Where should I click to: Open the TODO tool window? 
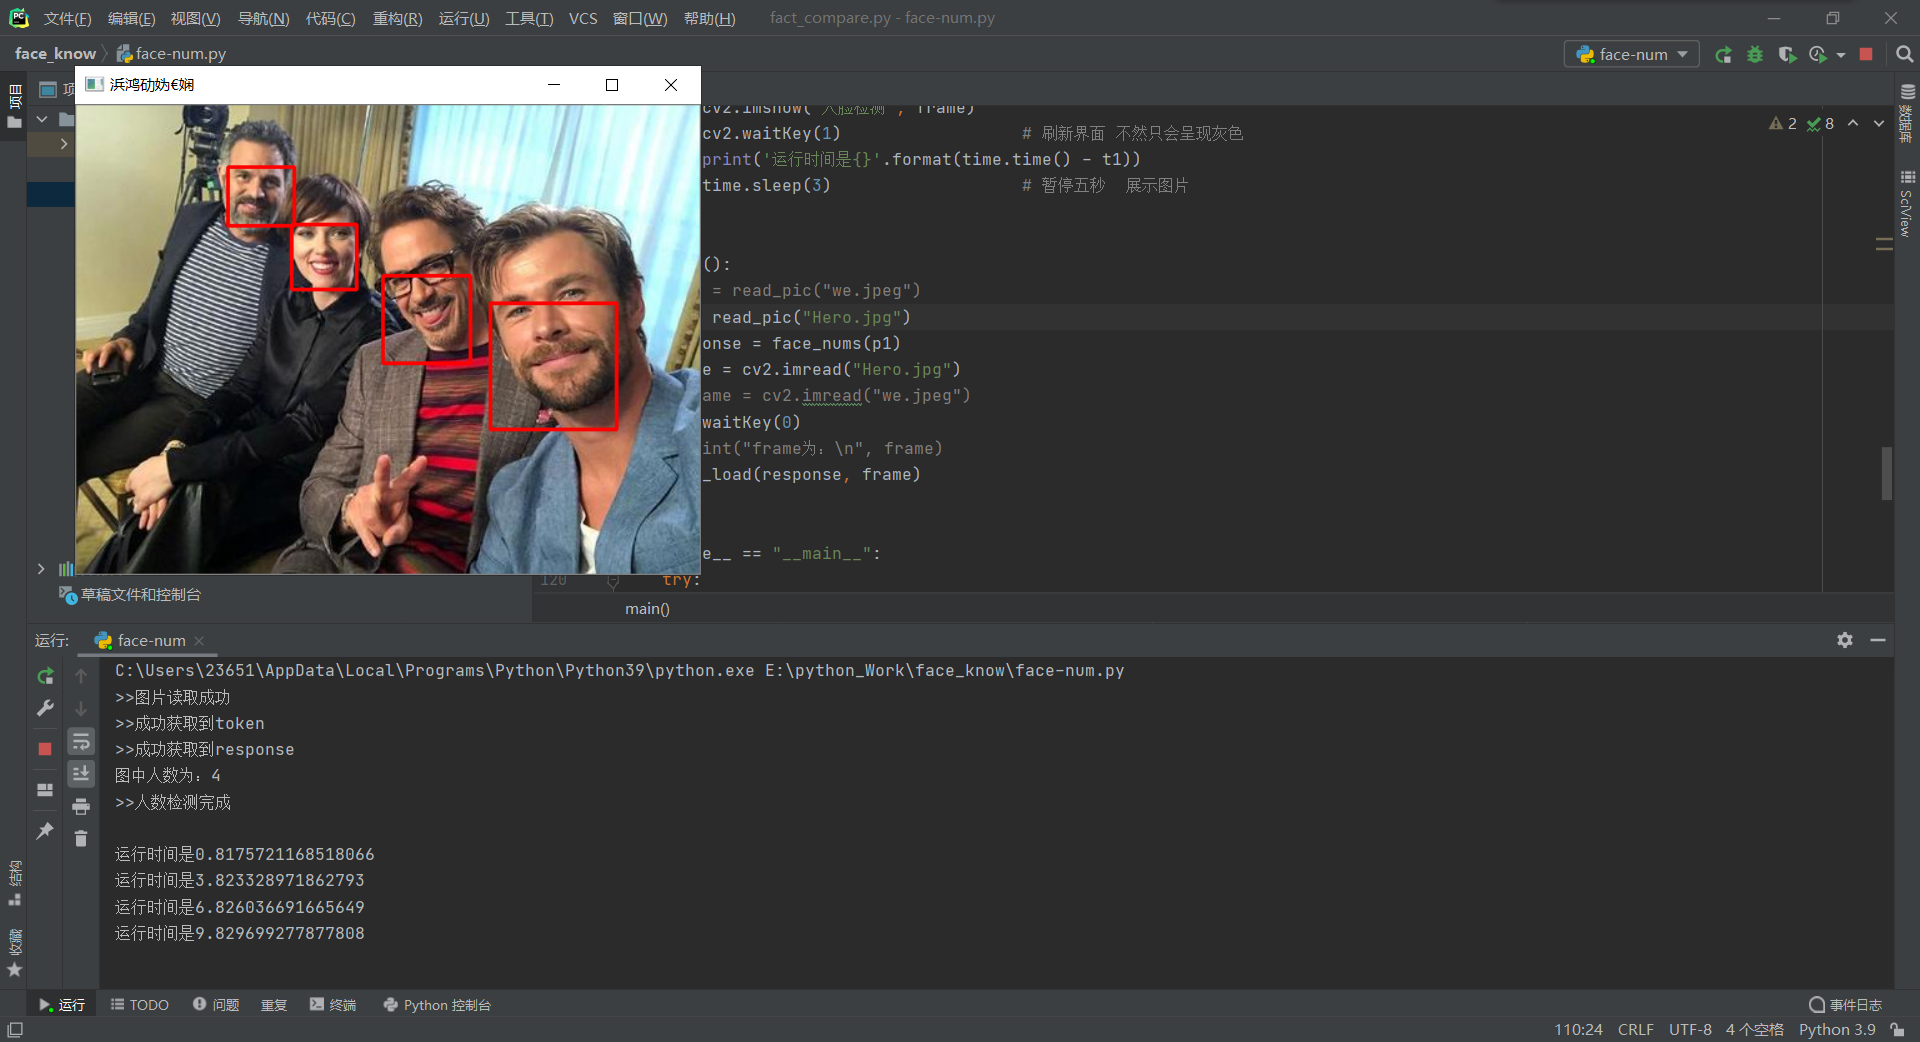tap(140, 1004)
